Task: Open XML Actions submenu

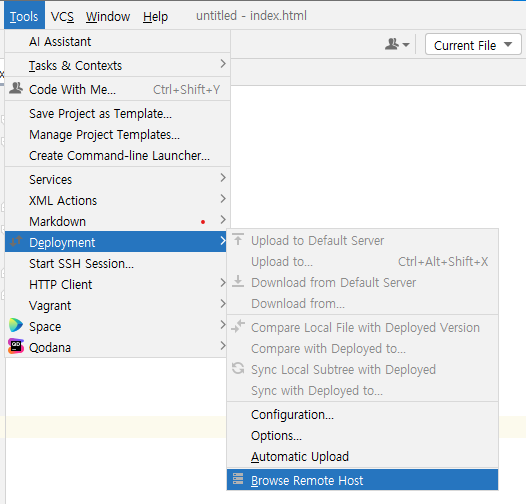Action: point(117,201)
